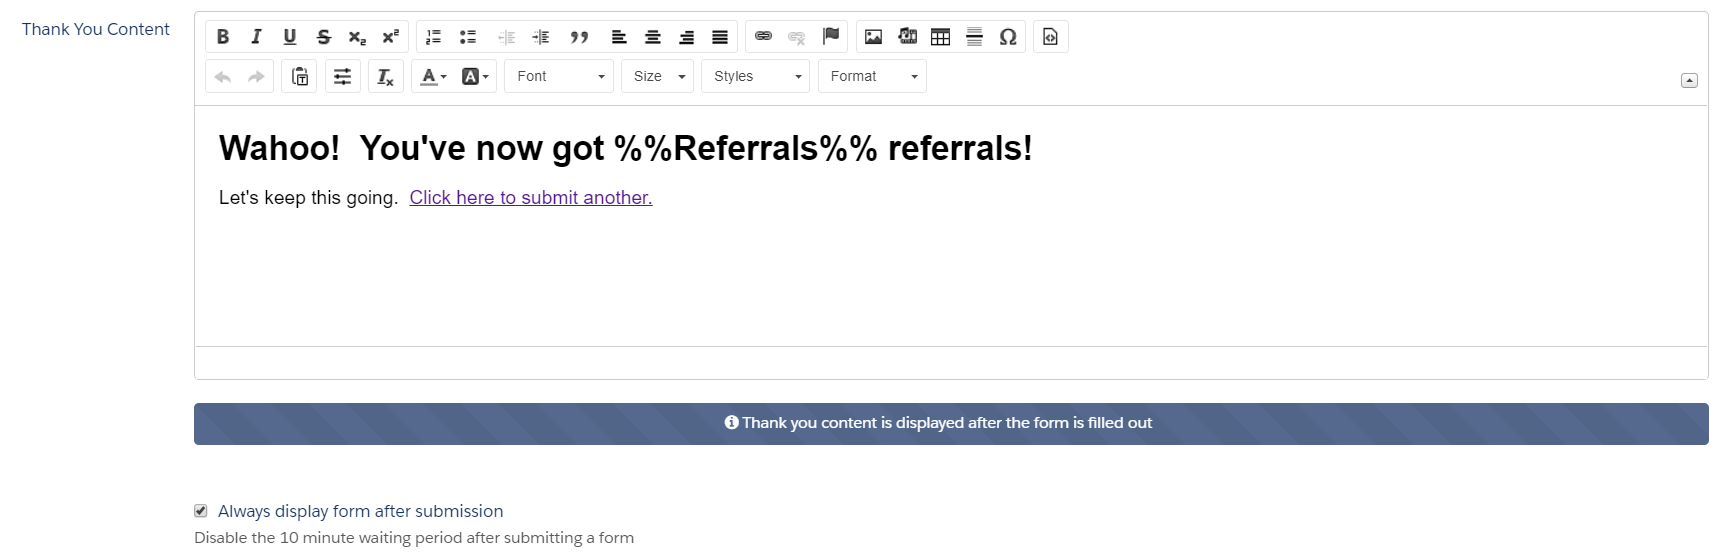Decrease indent of paragraph
The image size is (1716, 554).
click(507, 37)
